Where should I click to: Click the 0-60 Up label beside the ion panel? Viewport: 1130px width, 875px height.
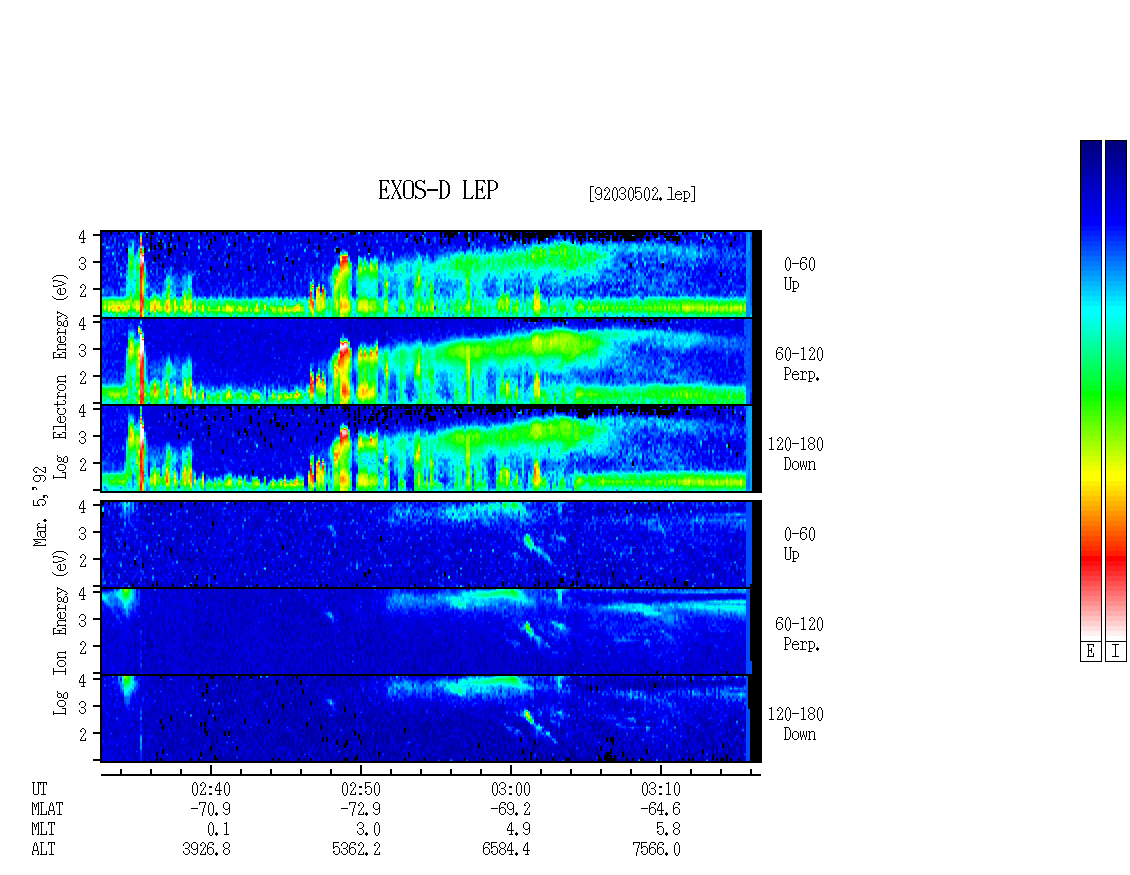tap(799, 544)
